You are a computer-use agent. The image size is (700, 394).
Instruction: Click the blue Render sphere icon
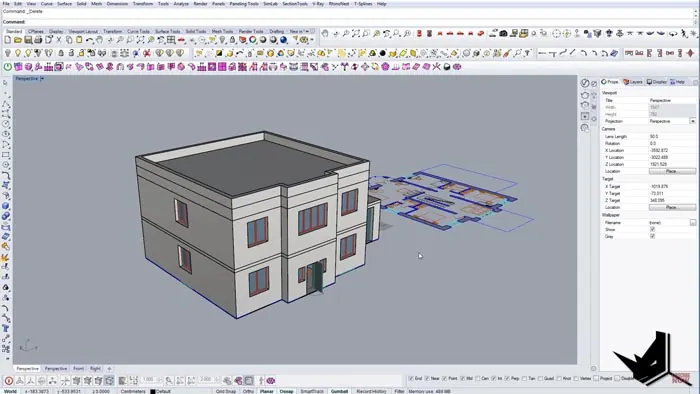[x=283, y=40]
